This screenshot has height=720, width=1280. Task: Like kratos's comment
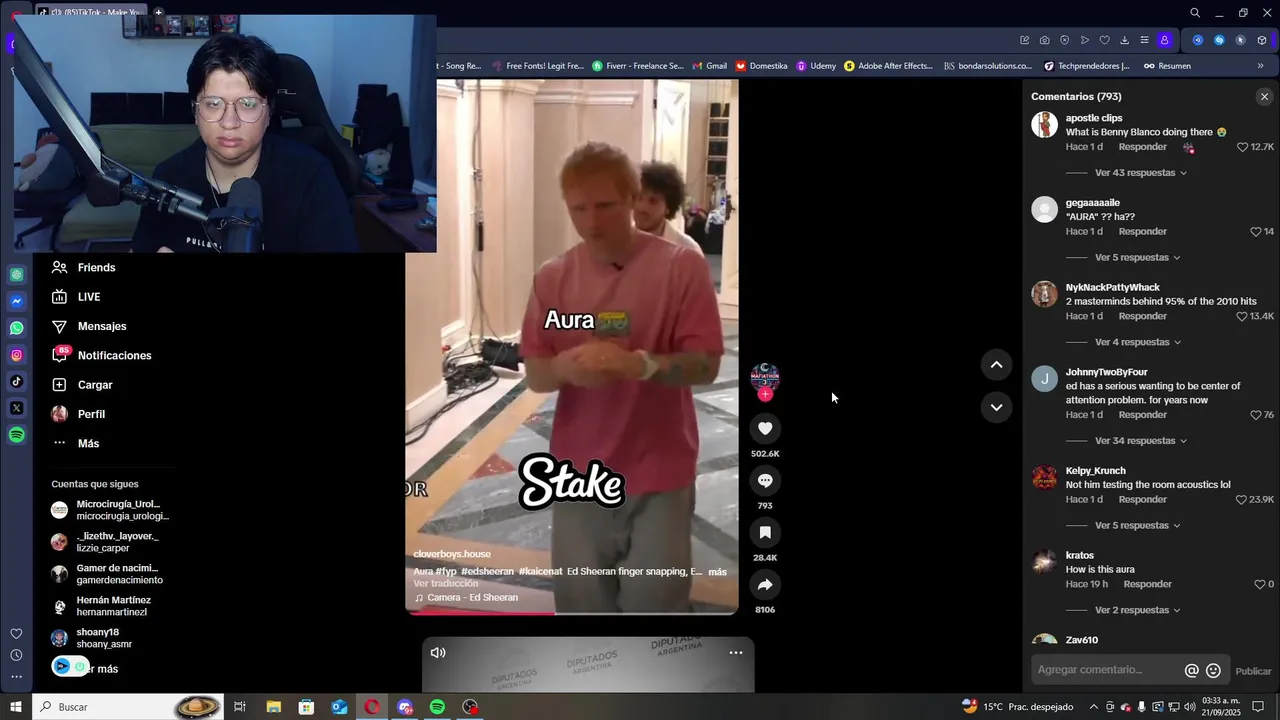(1259, 584)
